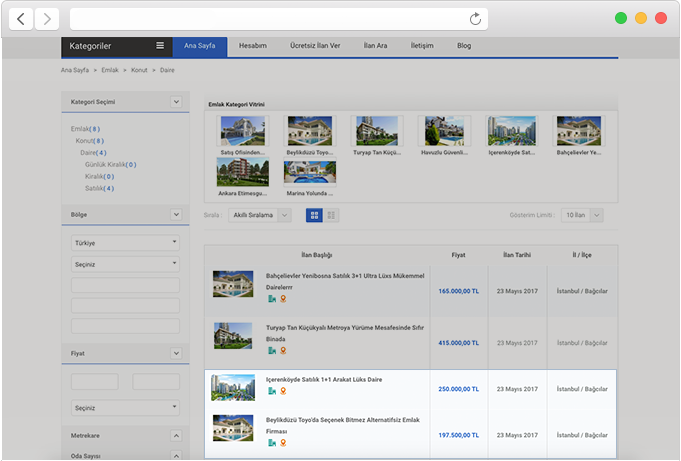Open the Kategoriler hamburger menu icon
Image resolution: width=681 pixels, height=461 pixels.
point(160,46)
